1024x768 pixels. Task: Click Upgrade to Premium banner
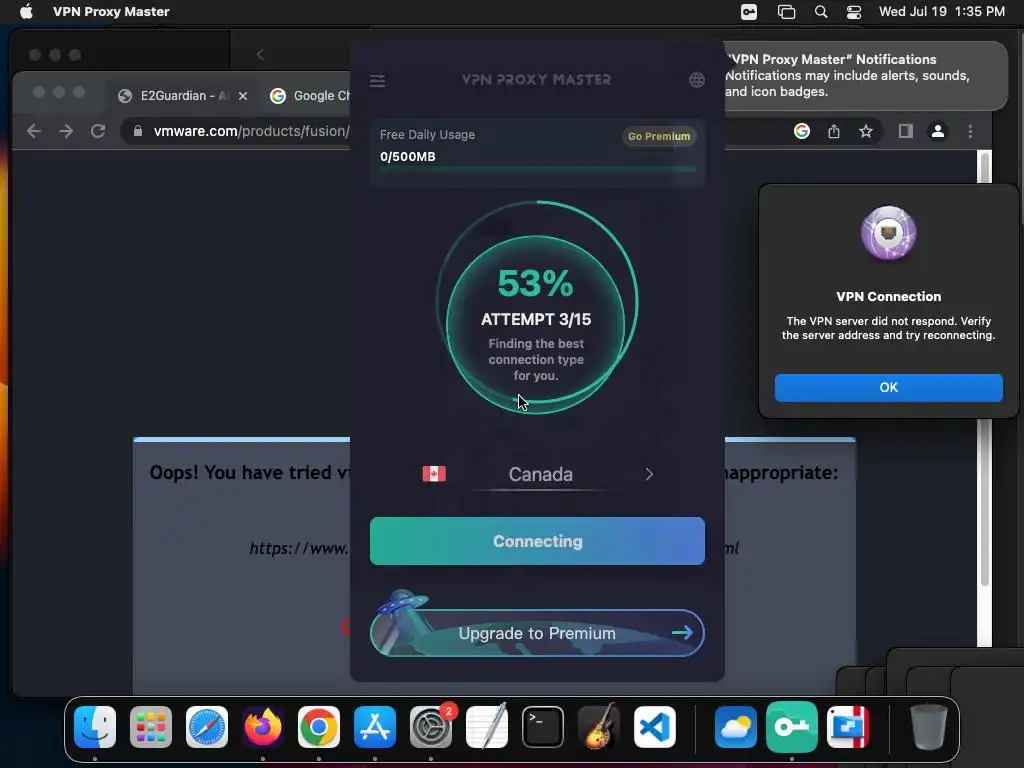click(x=537, y=633)
